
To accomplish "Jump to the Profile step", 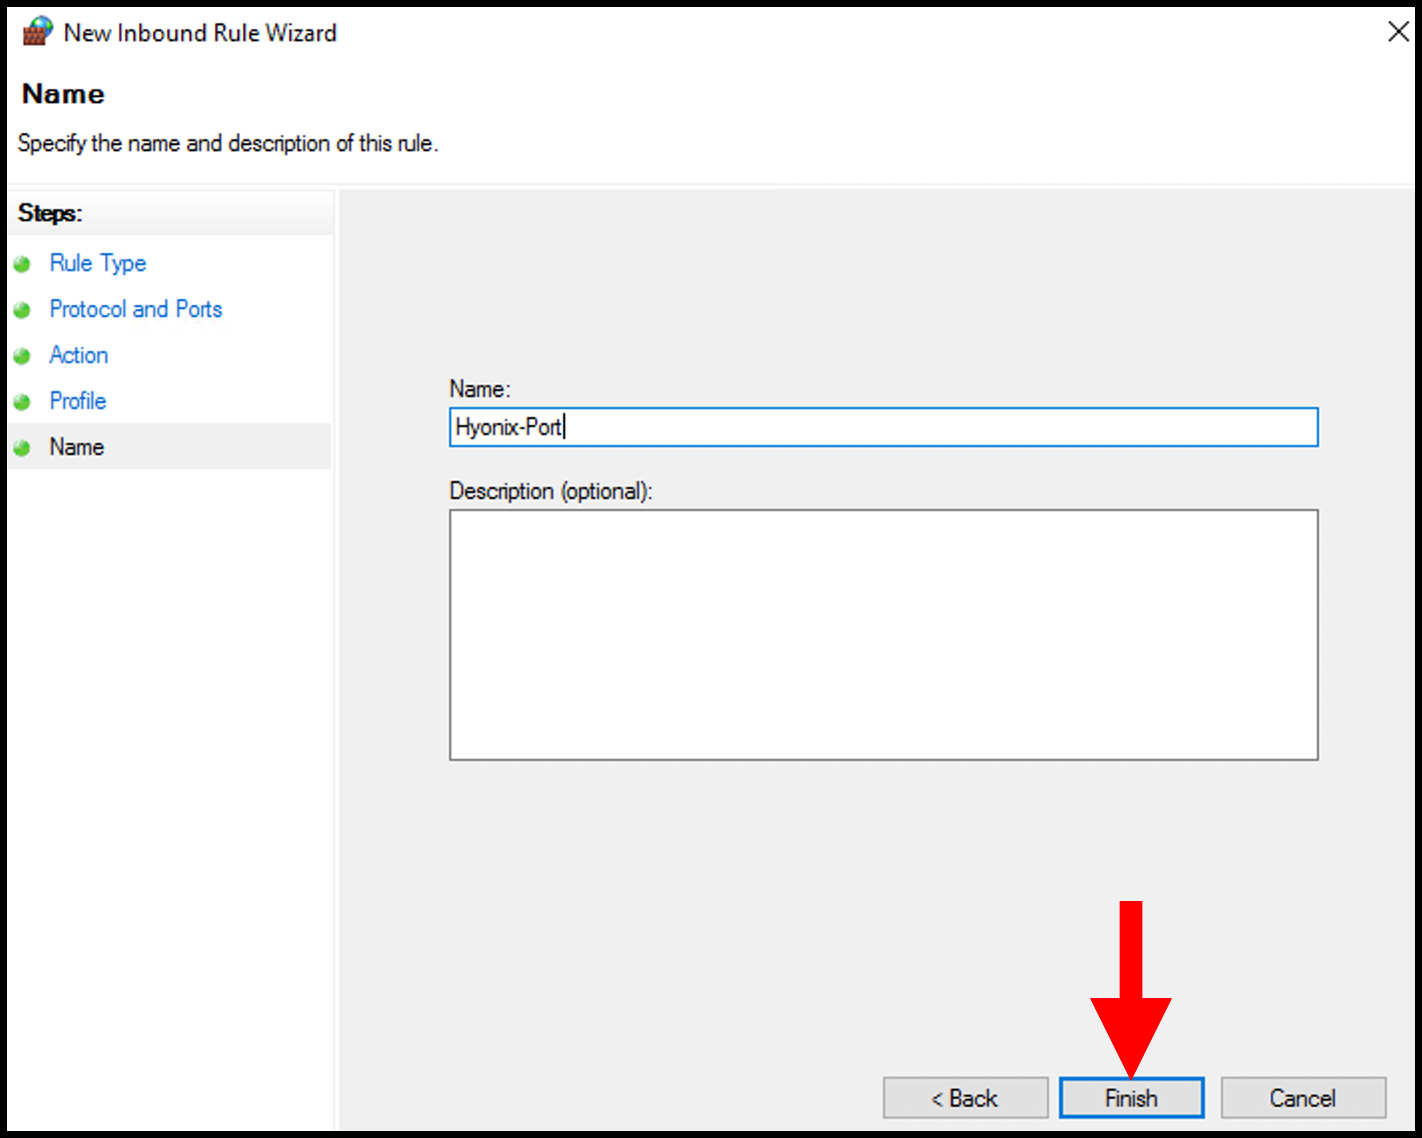I will (77, 401).
